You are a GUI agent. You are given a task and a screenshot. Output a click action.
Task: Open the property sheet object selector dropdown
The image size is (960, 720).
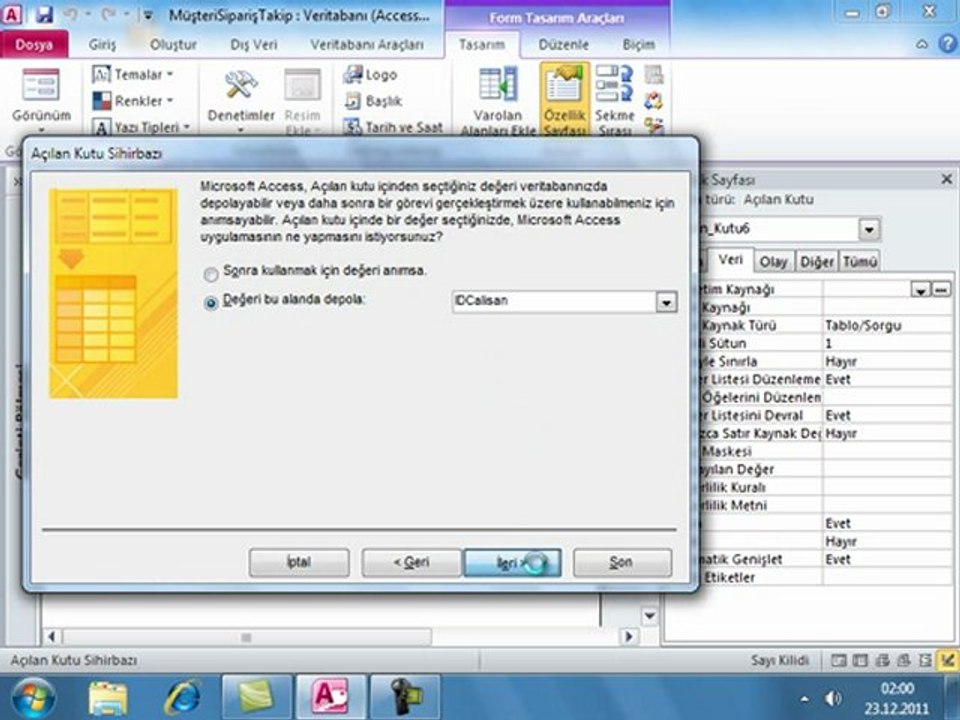coord(869,229)
